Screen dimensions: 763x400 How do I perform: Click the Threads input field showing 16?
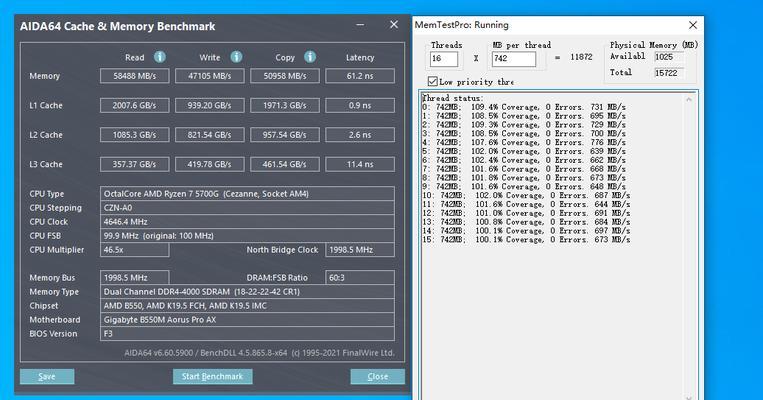(444, 59)
